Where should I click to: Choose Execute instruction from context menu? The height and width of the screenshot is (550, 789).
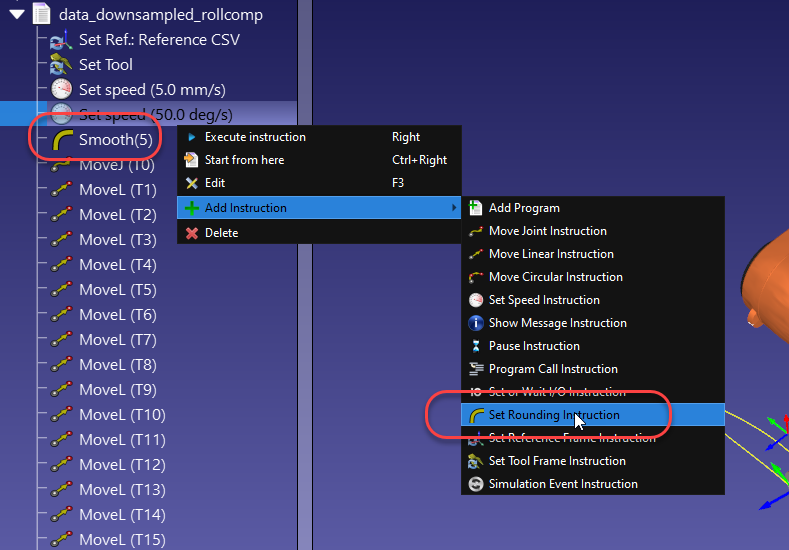click(319, 137)
